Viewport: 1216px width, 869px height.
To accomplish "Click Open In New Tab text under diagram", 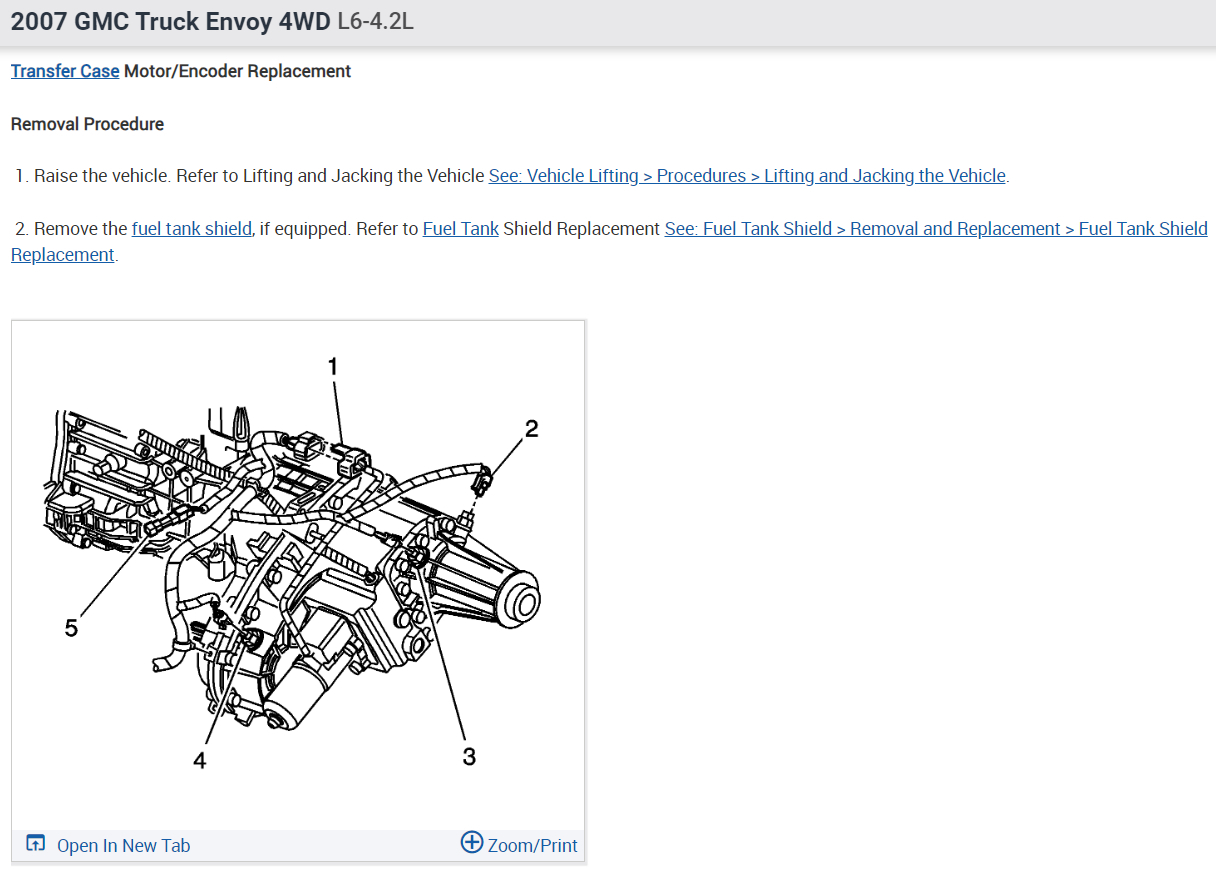I will tap(123, 845).
